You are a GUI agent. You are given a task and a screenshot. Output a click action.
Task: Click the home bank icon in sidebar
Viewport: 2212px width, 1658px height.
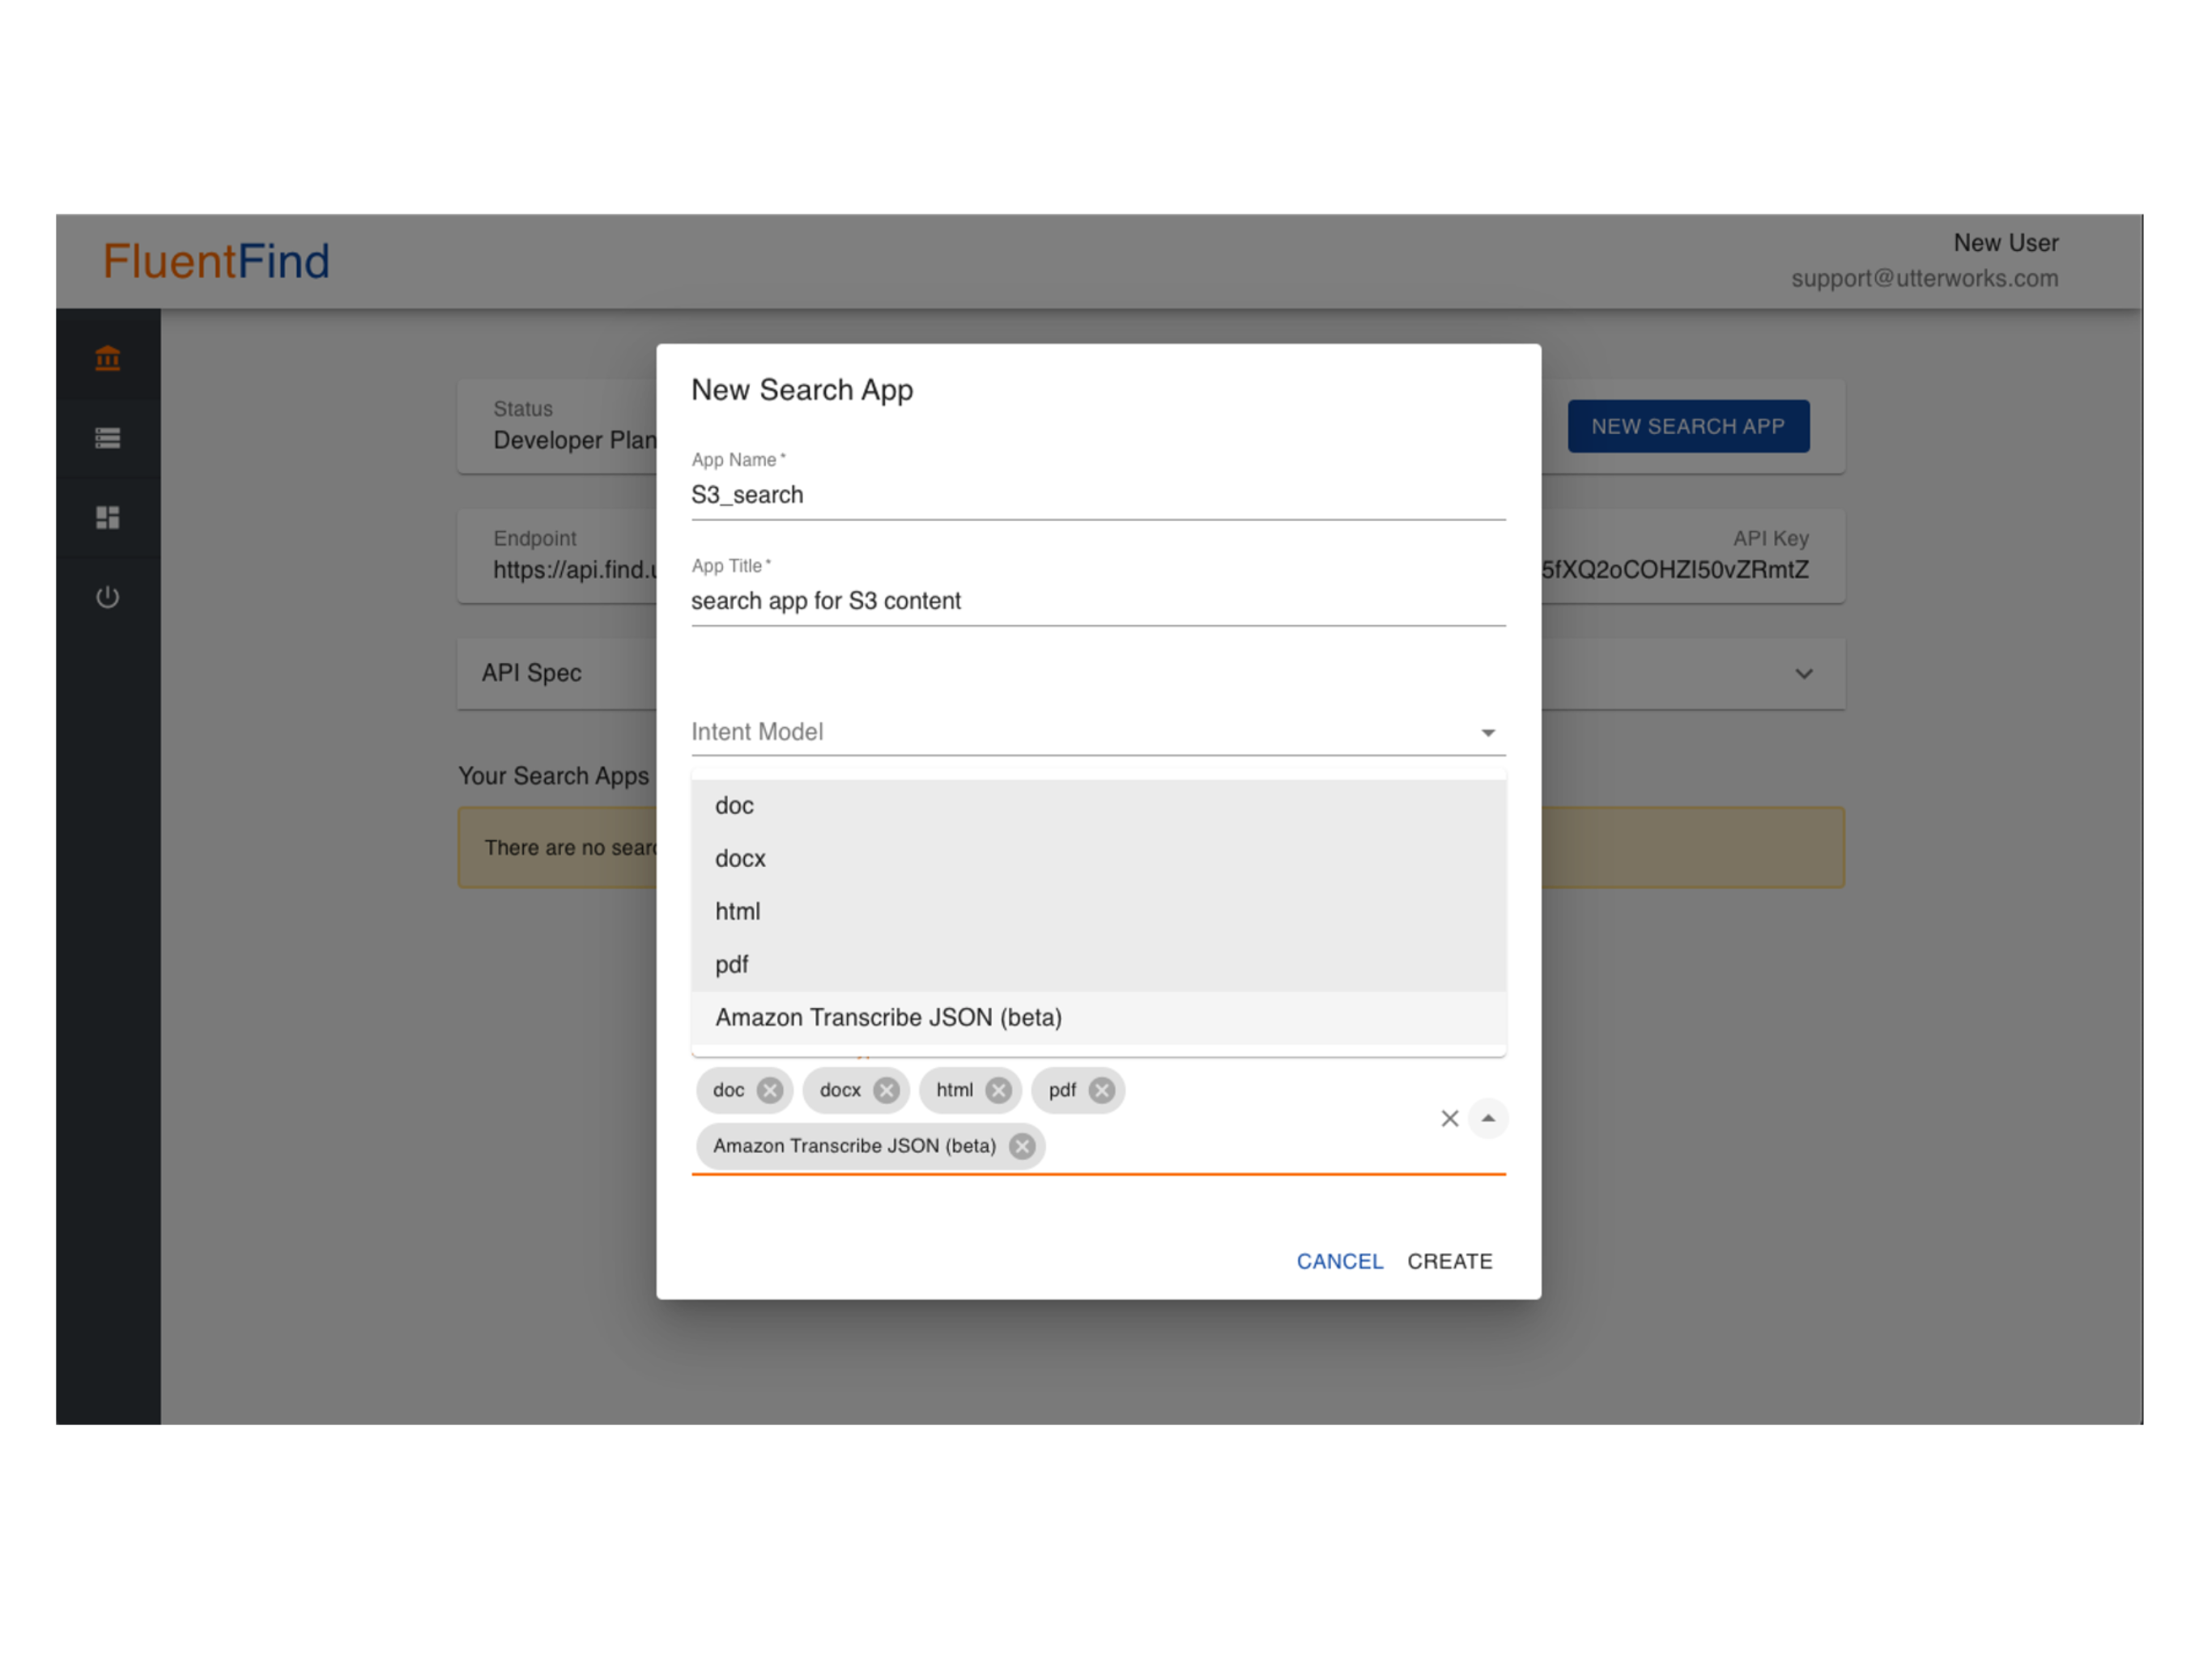(107, 358)
